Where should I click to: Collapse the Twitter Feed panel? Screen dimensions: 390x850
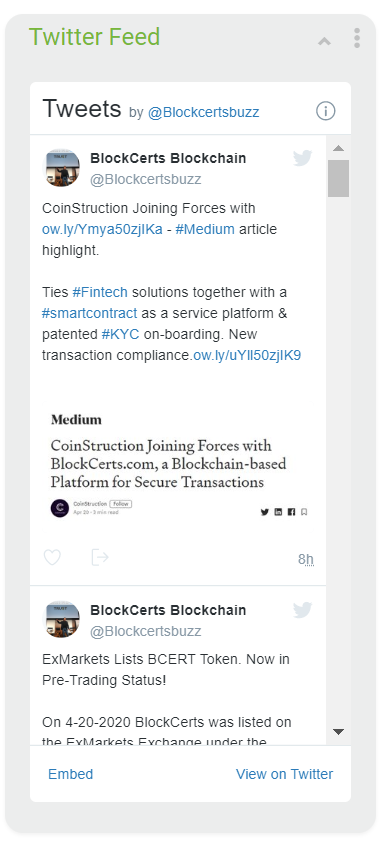(x=324, y=41)
